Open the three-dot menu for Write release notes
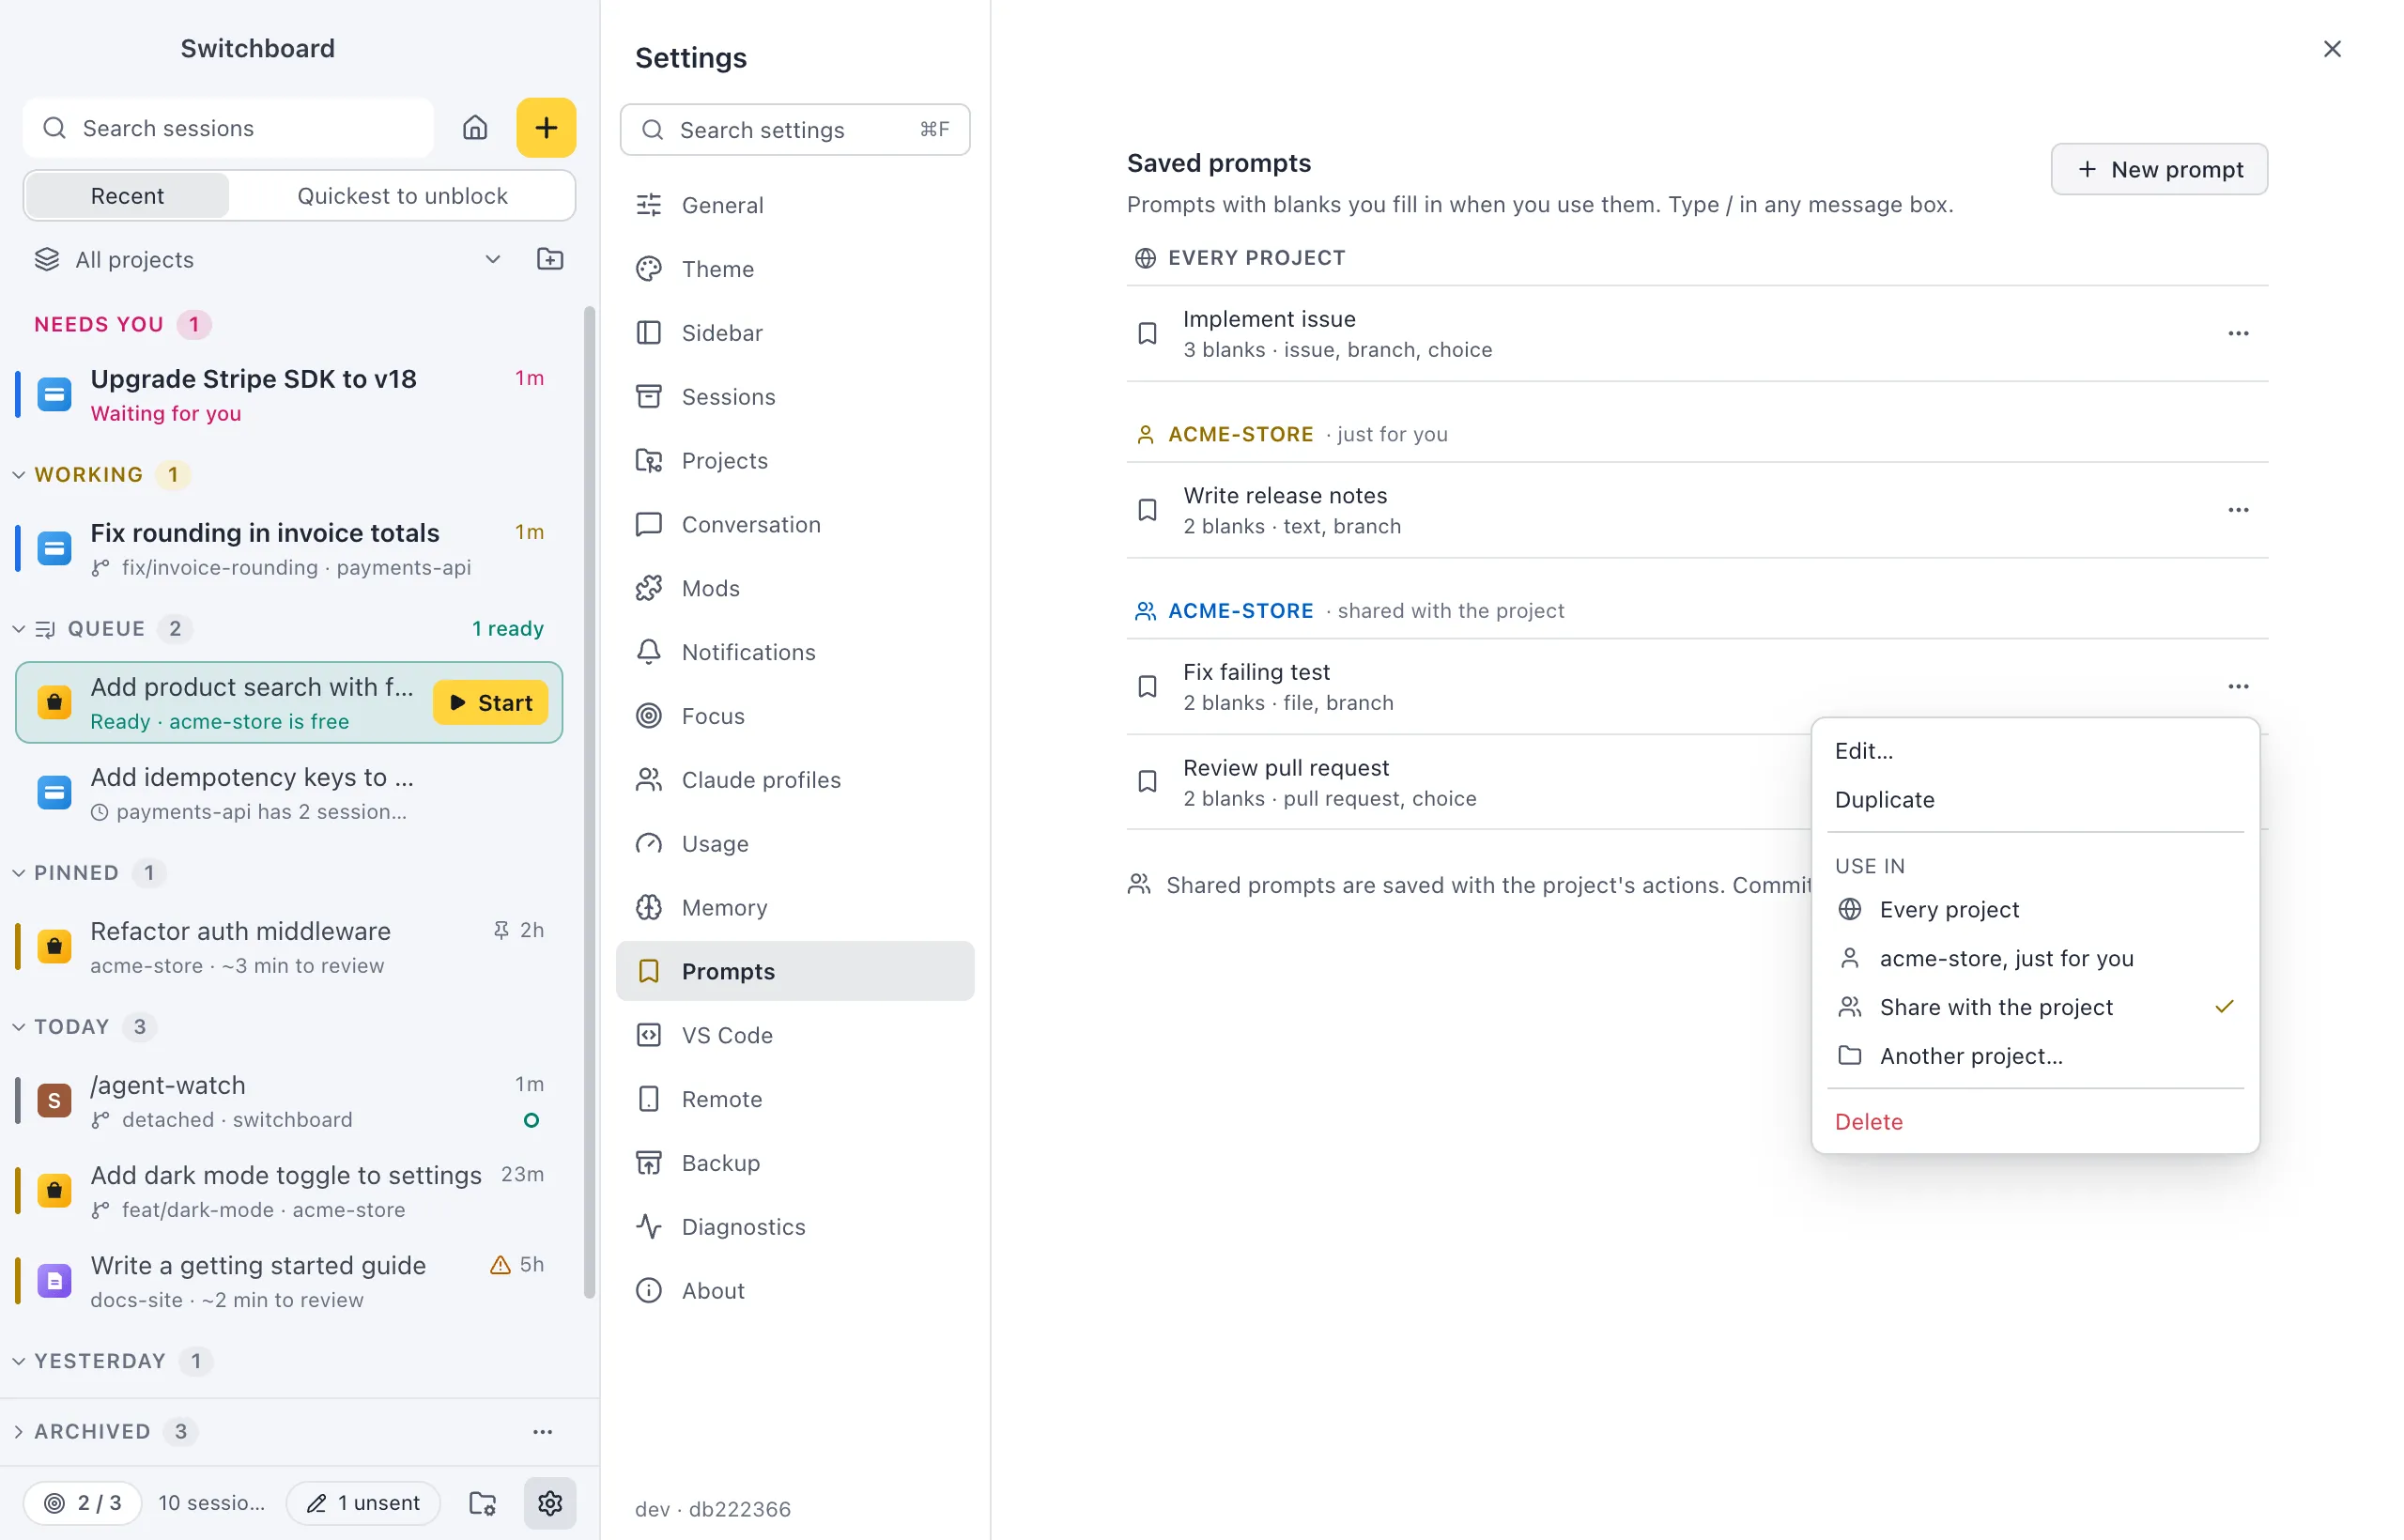Image resolution: width=2404 pixels, height=1540 pixels. click(2238, 510)
